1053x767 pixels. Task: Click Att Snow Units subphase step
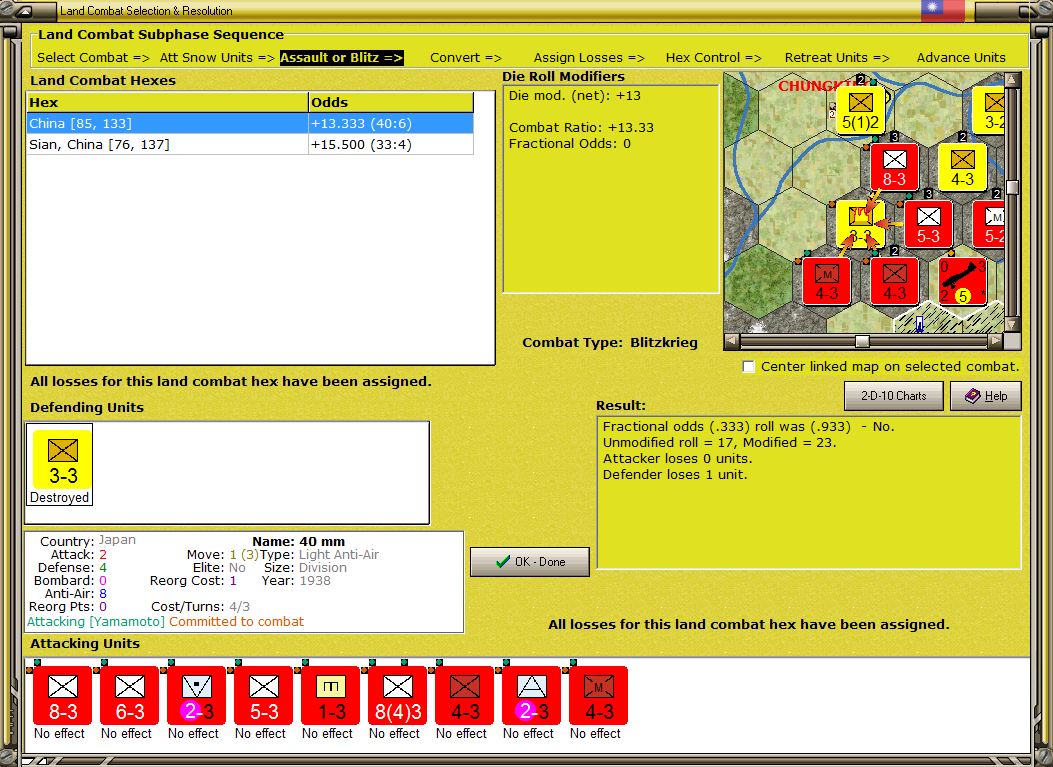217,58
